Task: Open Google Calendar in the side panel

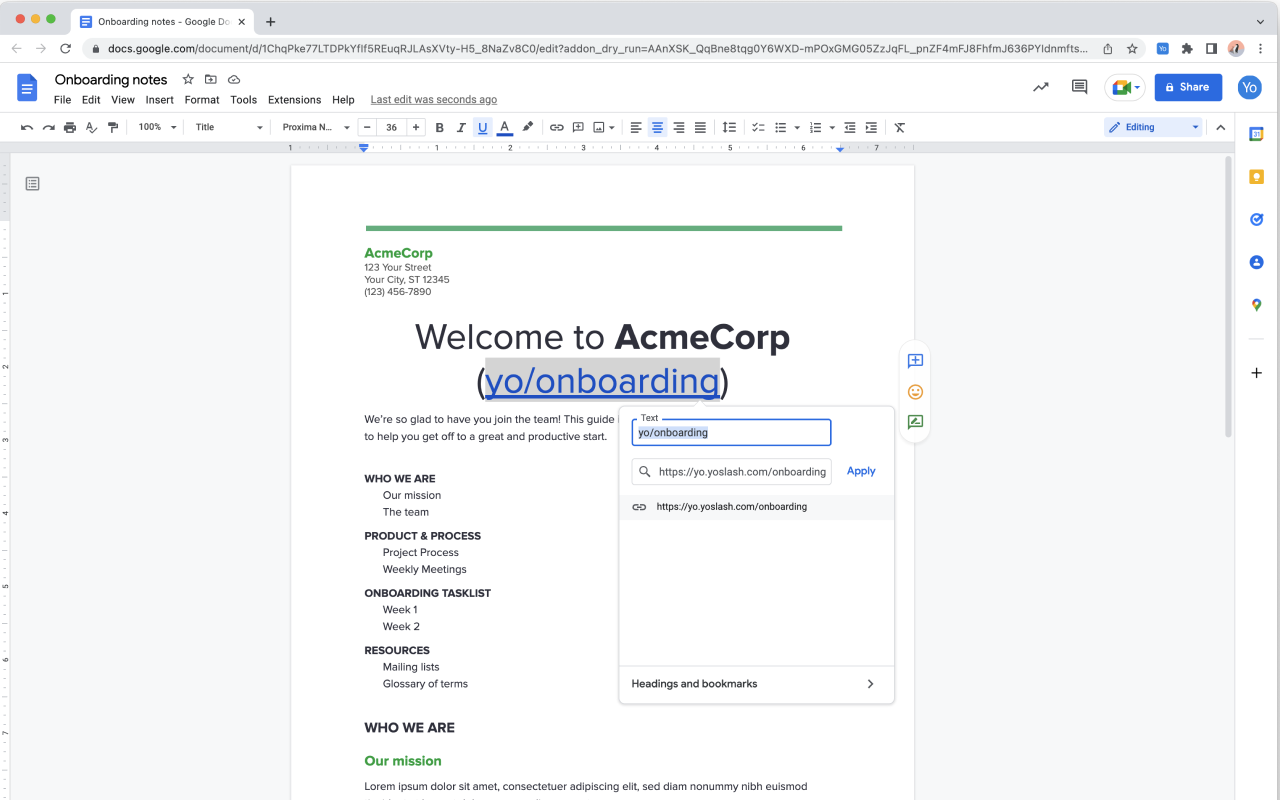Action: 1257,133
